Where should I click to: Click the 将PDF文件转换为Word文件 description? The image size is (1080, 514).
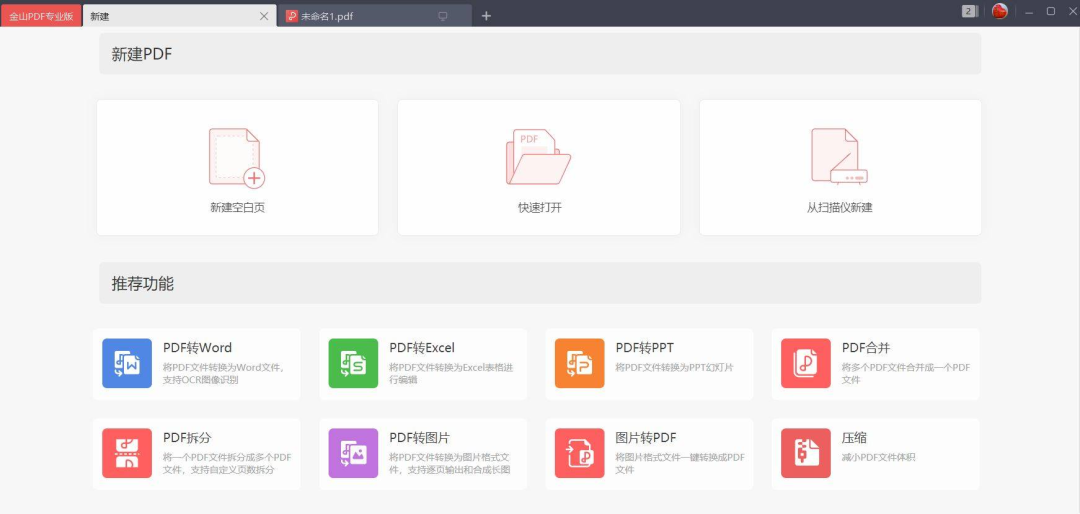pyautogui.click(x=224, y=373)
